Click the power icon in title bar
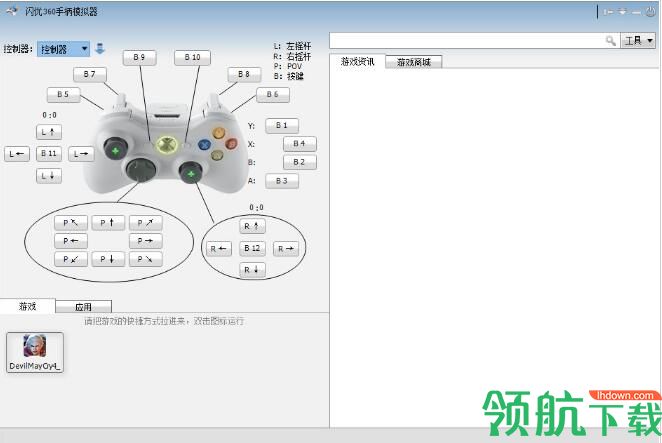662x443 pixels. click(651, 12)
